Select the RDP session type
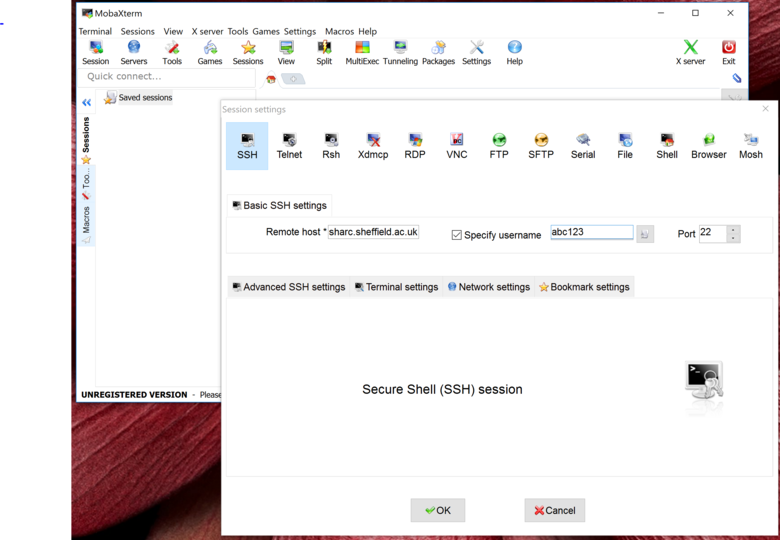The width and height of the screenshot is (780, 540). [x=415, y=146]
